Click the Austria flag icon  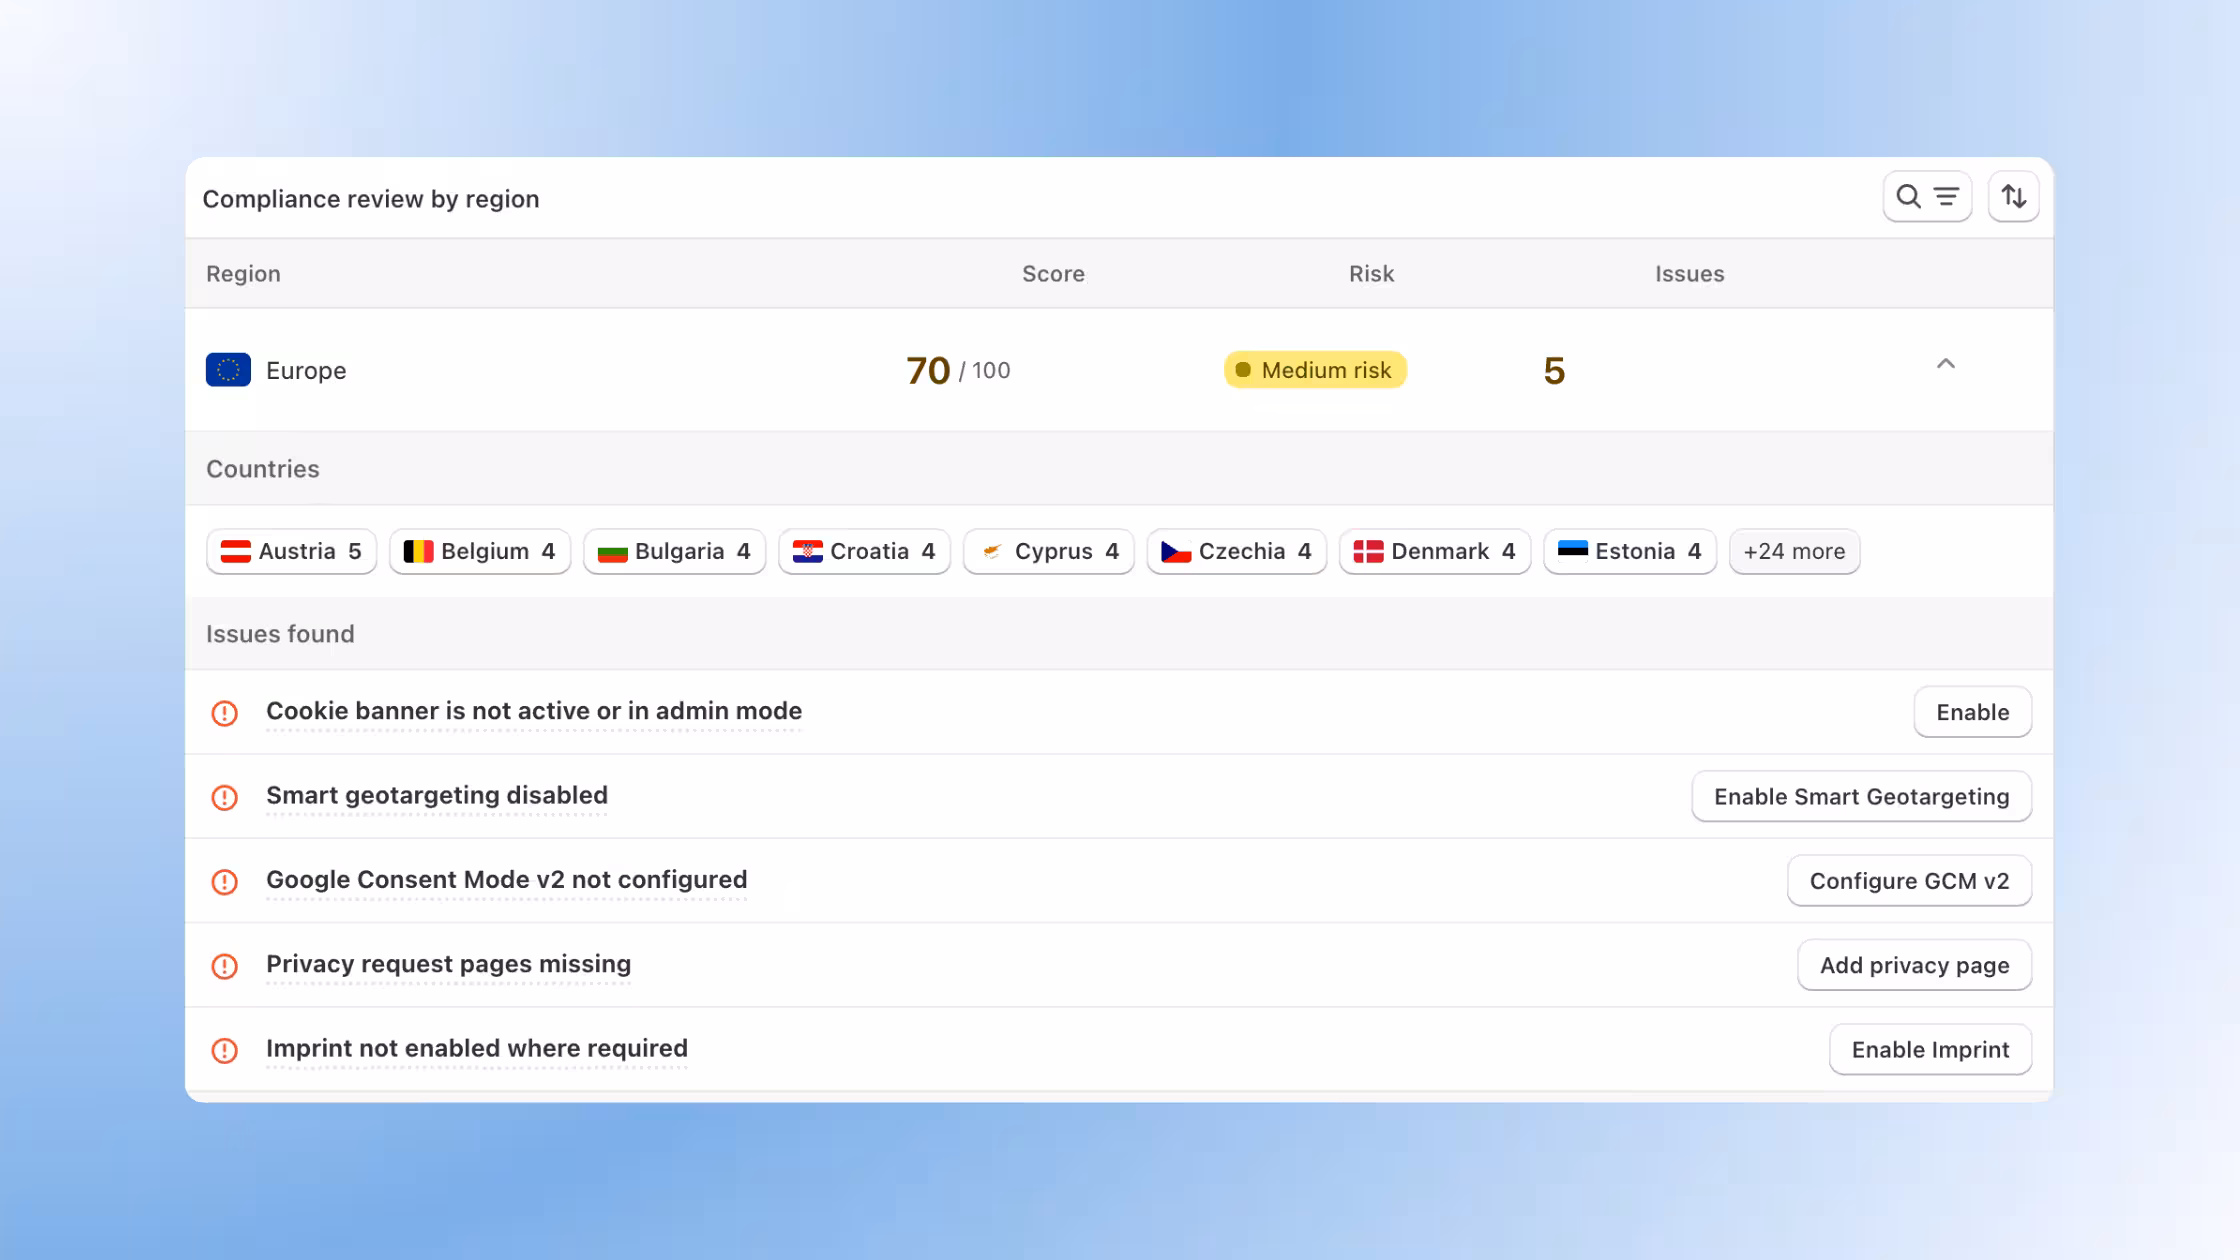236,551
